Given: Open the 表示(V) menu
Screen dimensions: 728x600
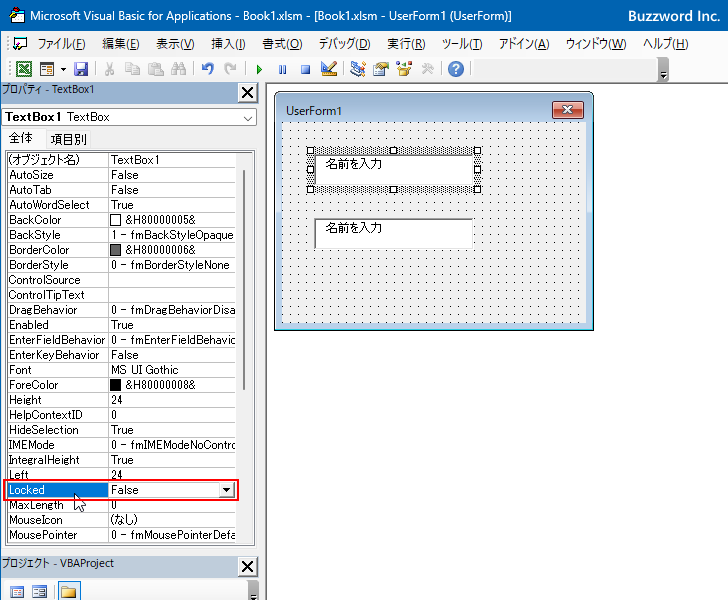Looking at the screenshot, I should click(175, 44).
